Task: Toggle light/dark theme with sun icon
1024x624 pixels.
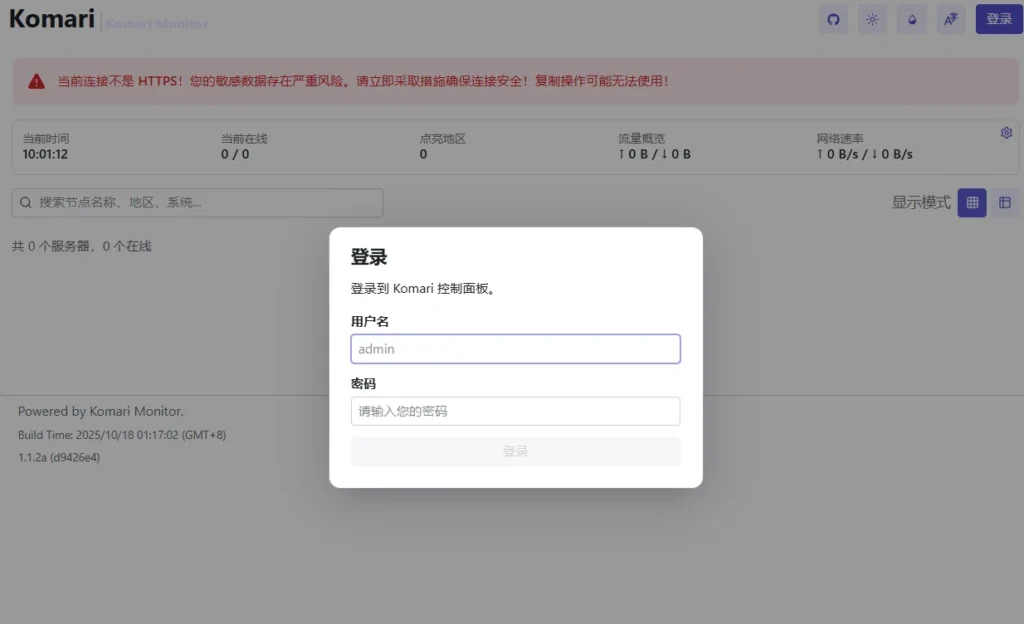Action: click(873, 19)
